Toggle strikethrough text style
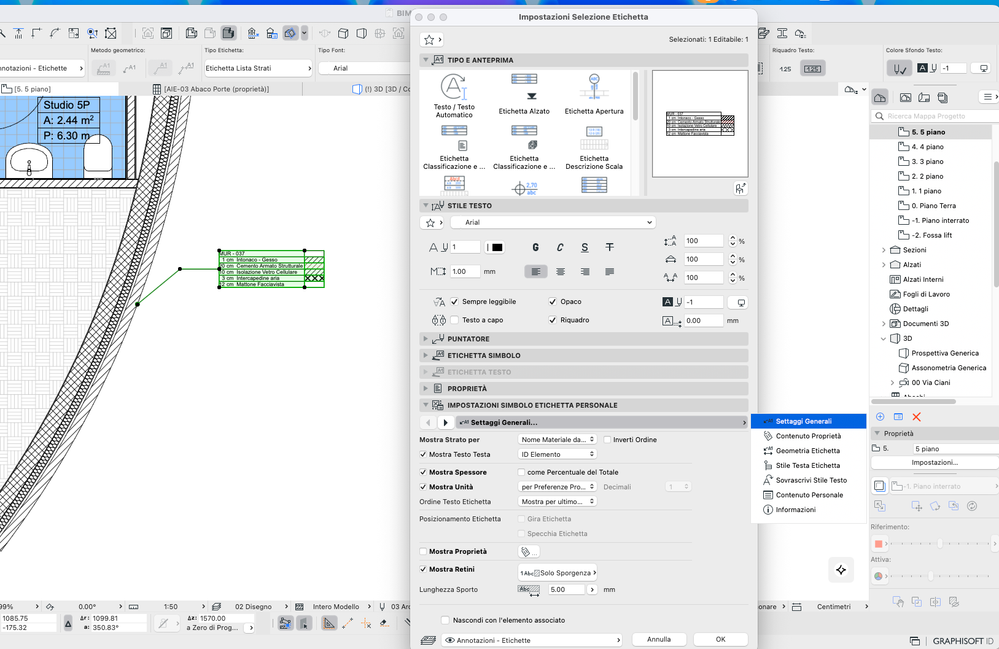Viewport: 999px width, 649px height. click(610, 247)
